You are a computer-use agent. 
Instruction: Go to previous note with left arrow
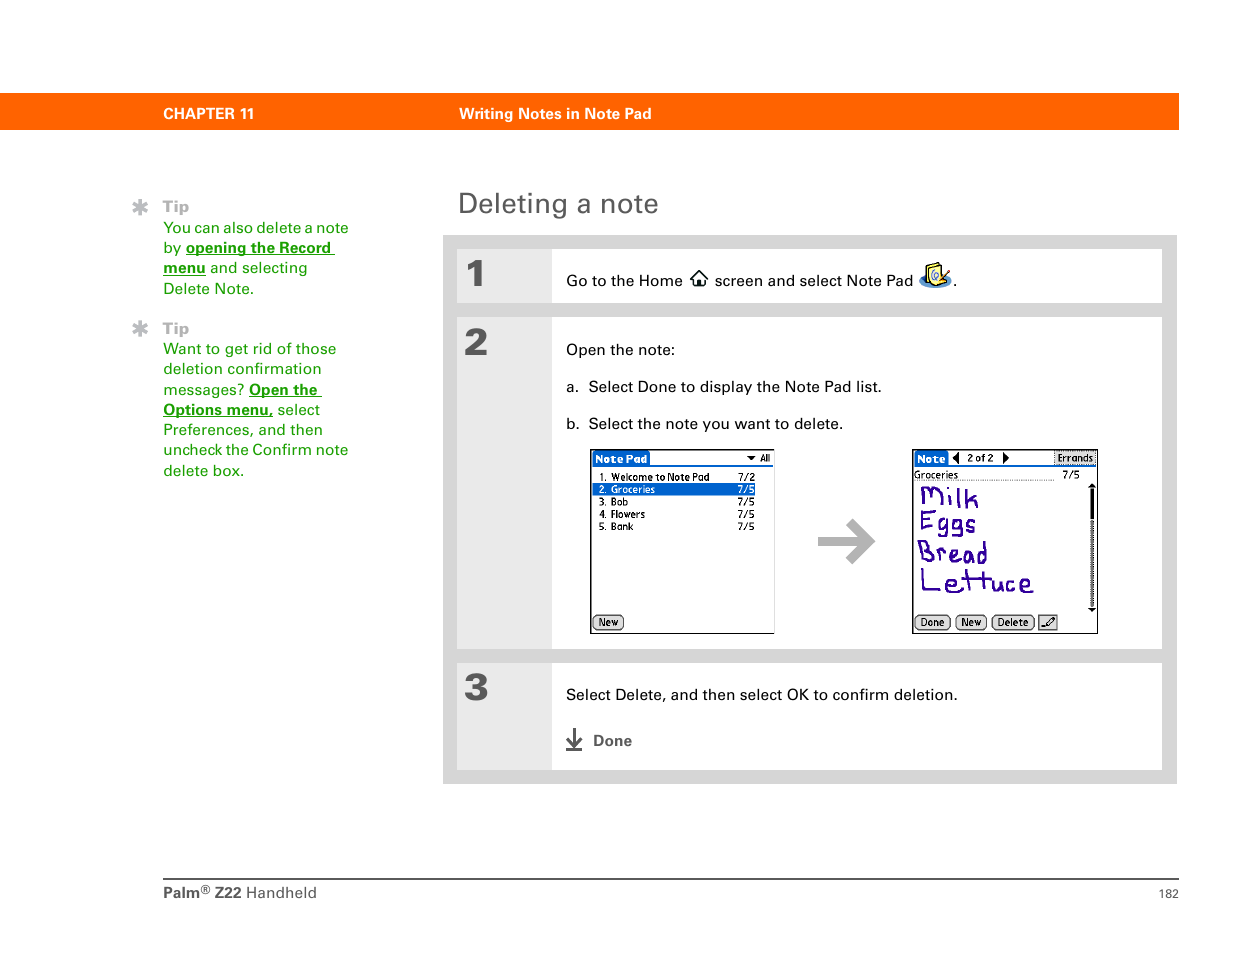point(956,458)
